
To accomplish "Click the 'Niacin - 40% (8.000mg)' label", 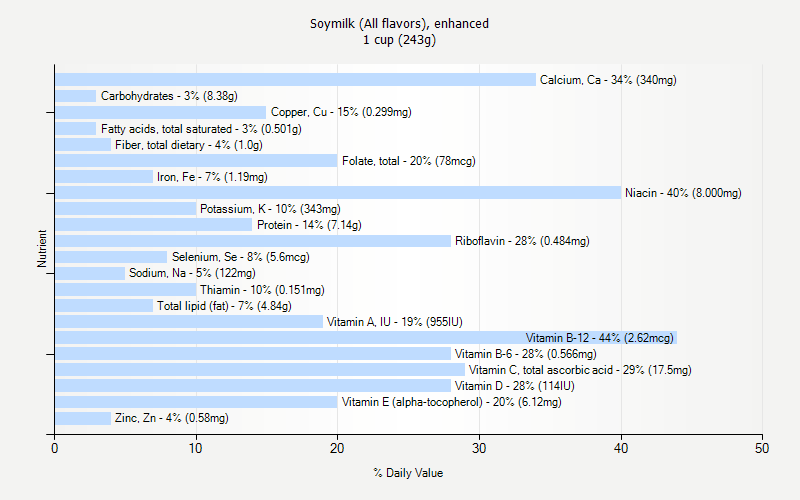I will click(683, 193).
